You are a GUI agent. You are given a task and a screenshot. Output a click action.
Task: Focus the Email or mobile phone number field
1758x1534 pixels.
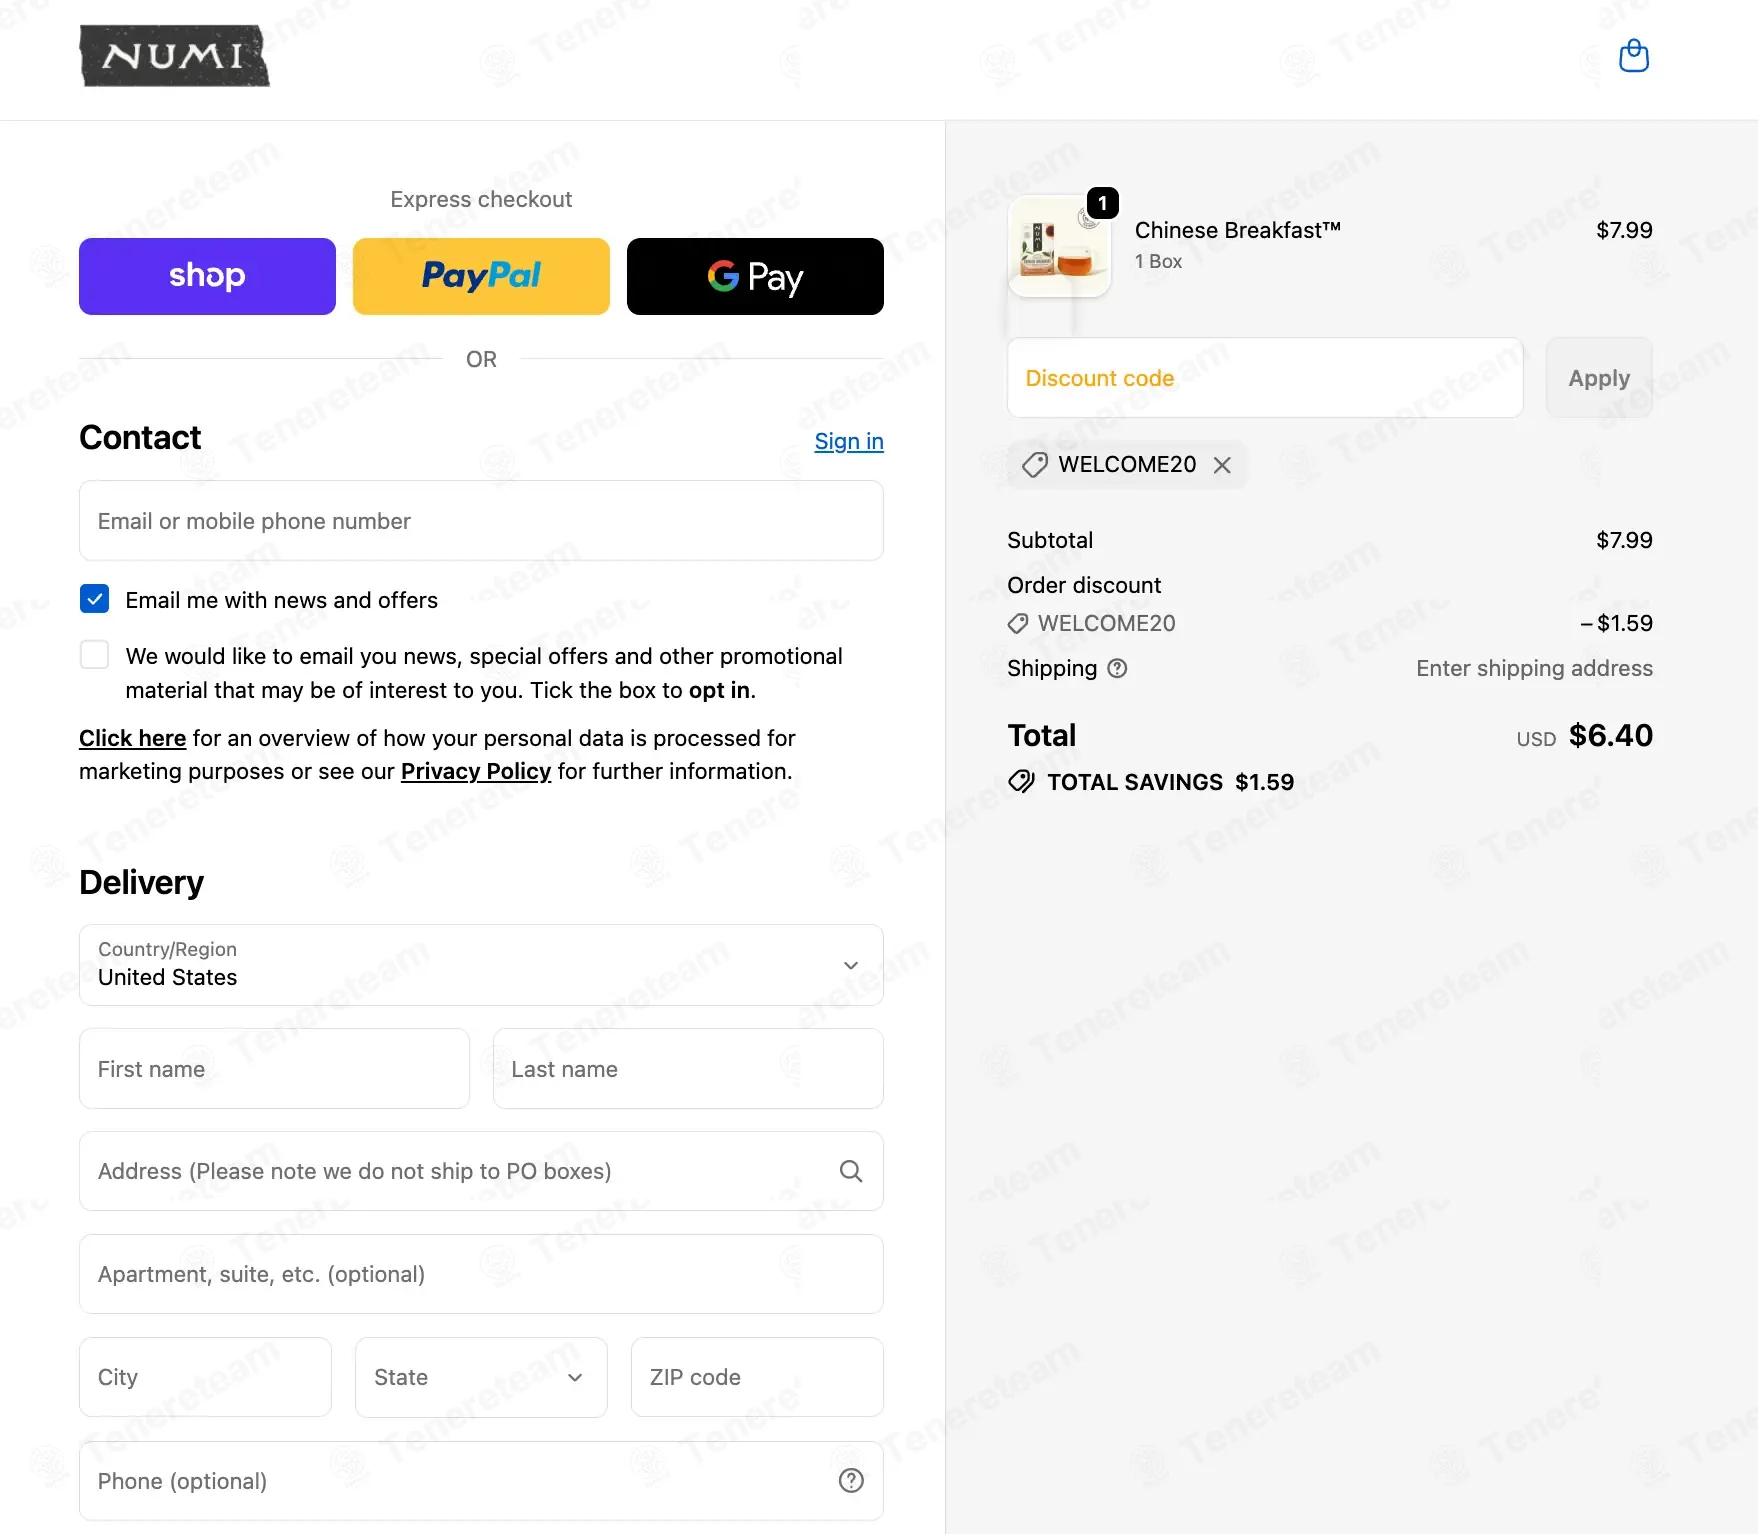point(481,521)
